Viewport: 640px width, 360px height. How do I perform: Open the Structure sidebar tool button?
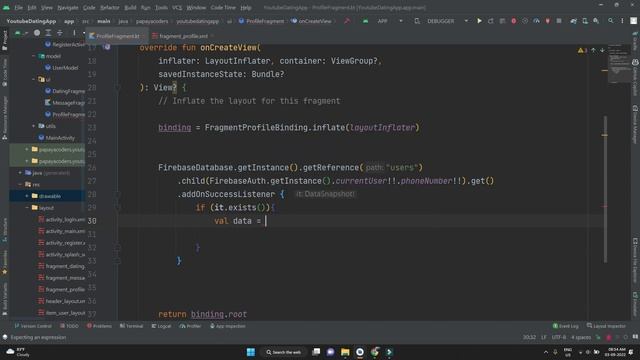[4, 230]
